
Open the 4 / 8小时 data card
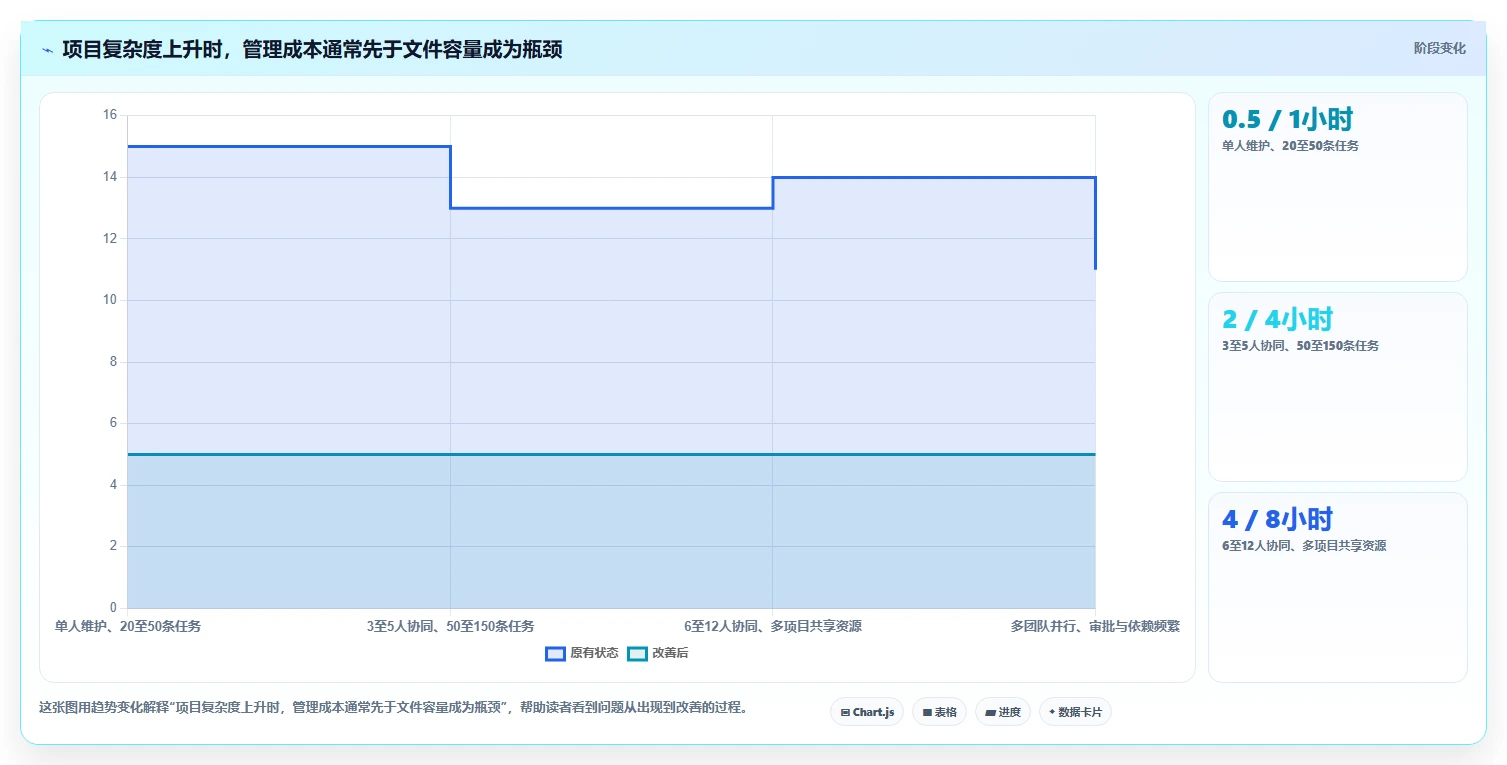pos(1338,587)
